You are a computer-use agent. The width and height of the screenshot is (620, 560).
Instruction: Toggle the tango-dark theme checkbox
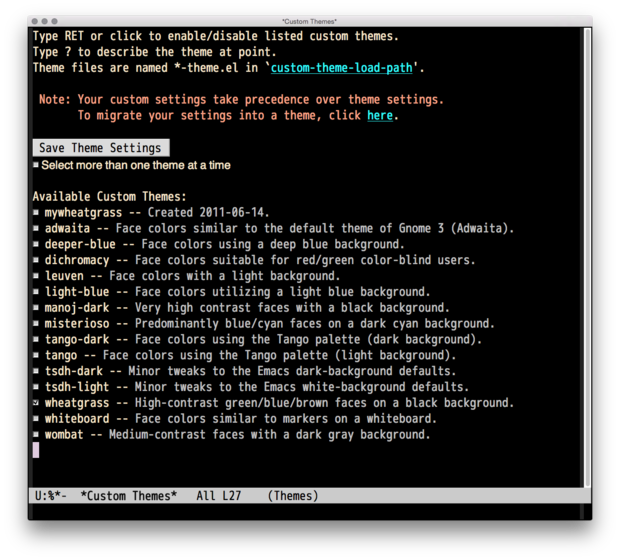[36, 339]
